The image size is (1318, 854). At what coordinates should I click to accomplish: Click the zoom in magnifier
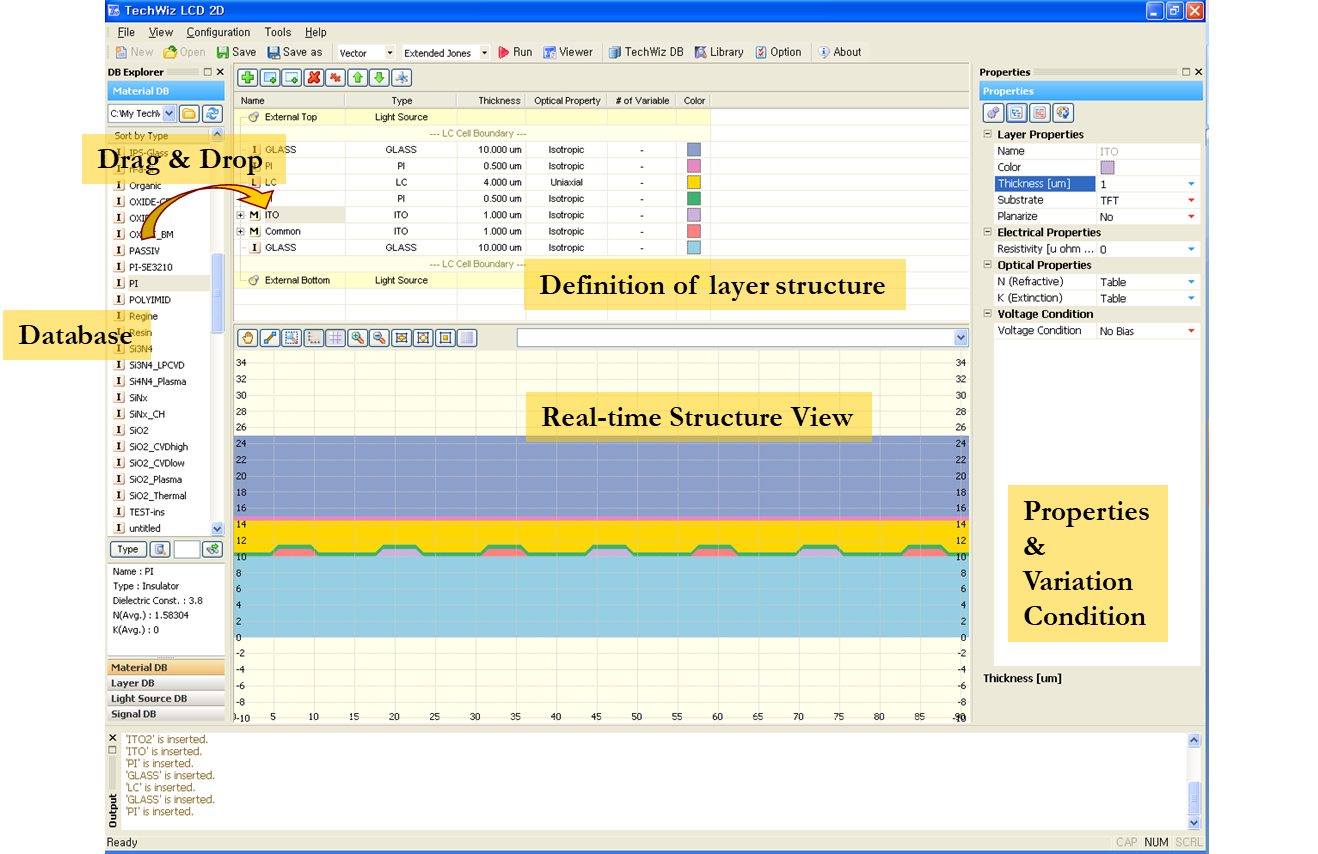click(357, 338)
